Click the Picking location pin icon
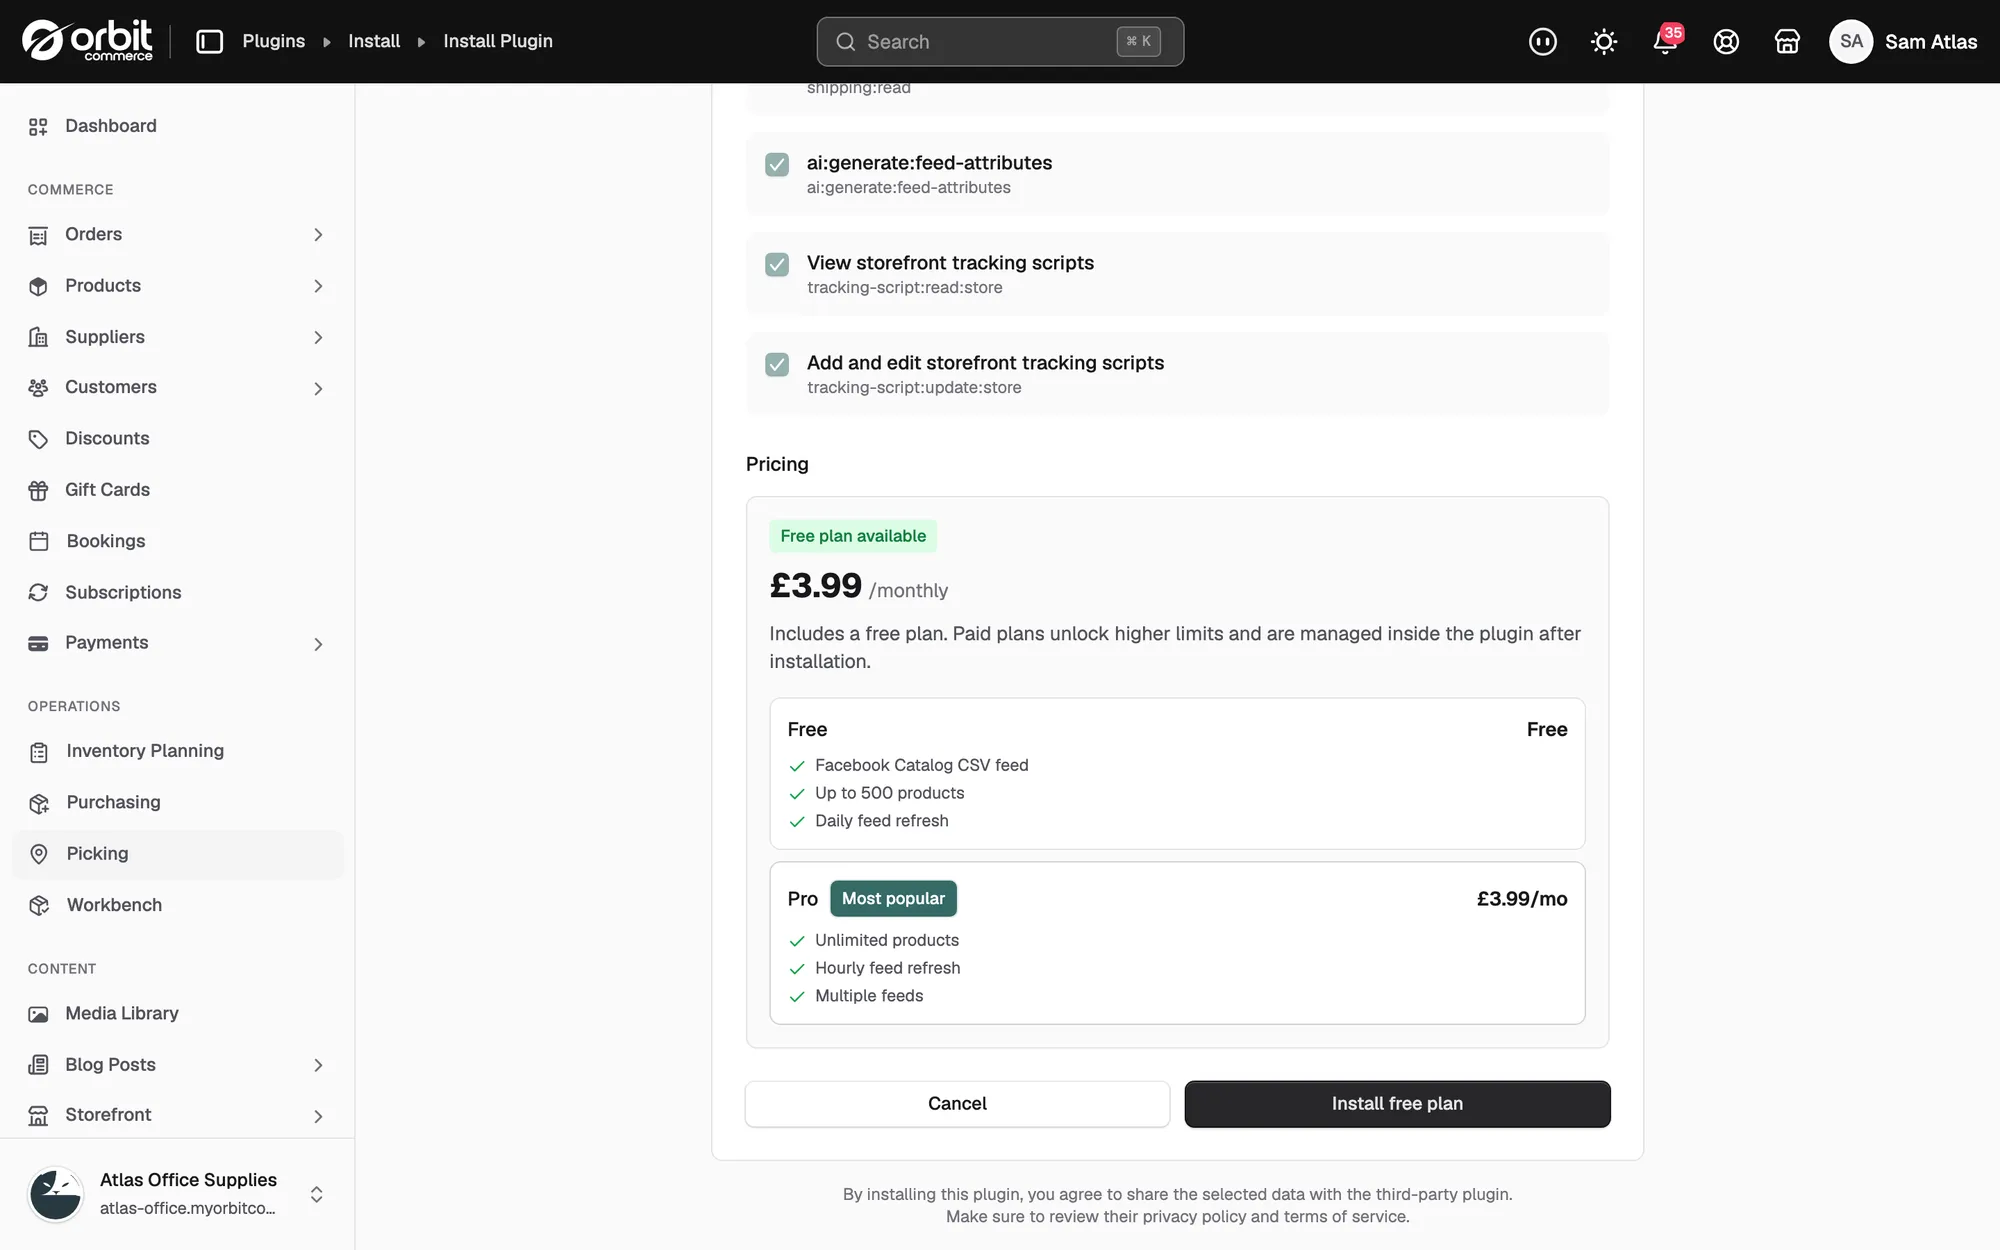The image size is (2000, 1250). (39, 854)
